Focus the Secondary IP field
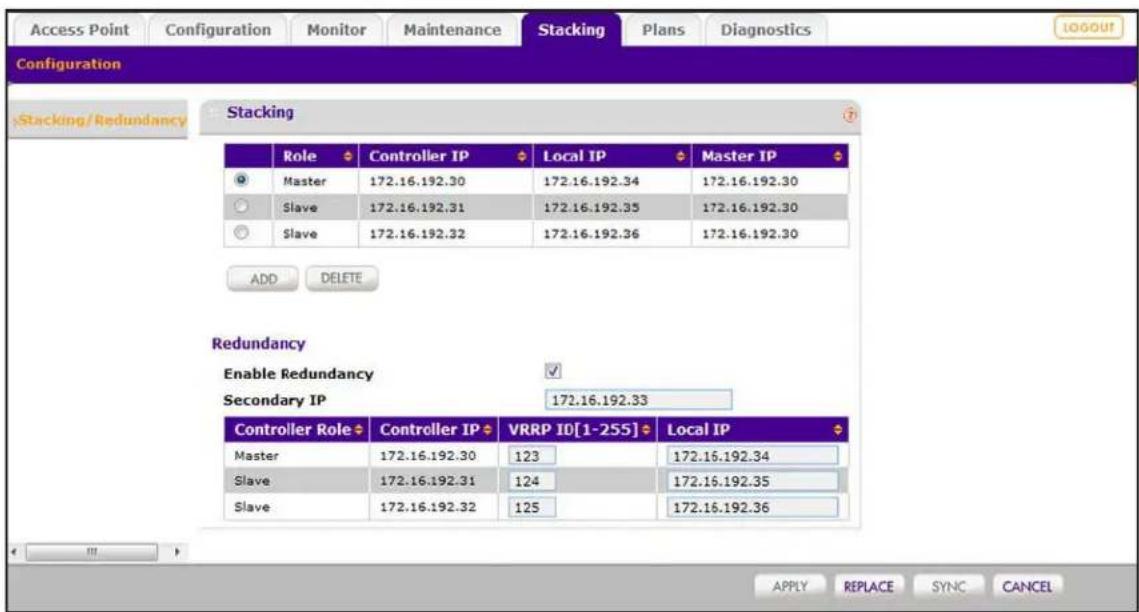The width and height of the screenshot is (1139, 612). [639, 400]
